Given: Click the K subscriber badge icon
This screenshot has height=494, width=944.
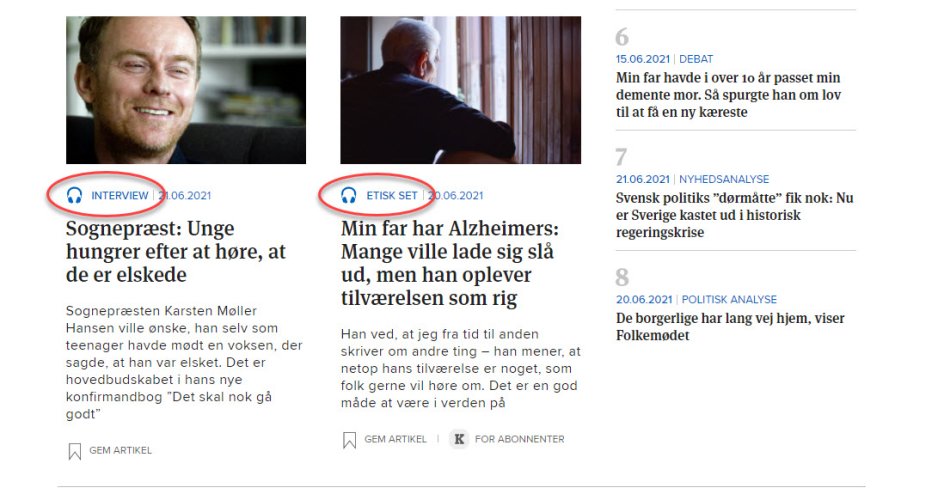Looking at the screenshot, I should [x=459, y=439].
